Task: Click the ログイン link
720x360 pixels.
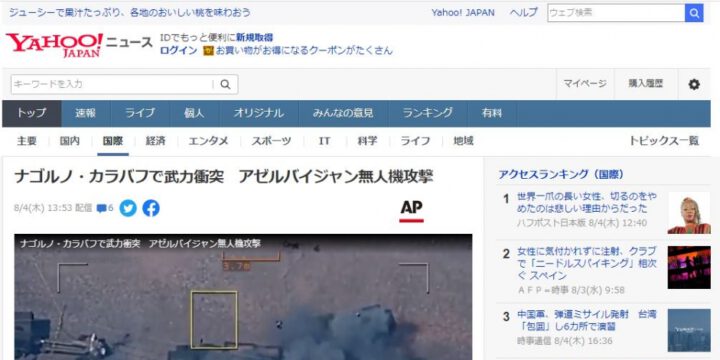Action: pos(178,51)
